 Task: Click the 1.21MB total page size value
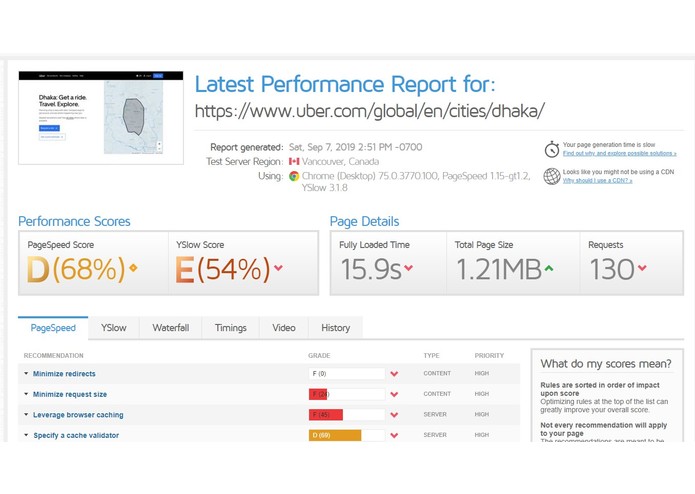click(x=499, y=269)
